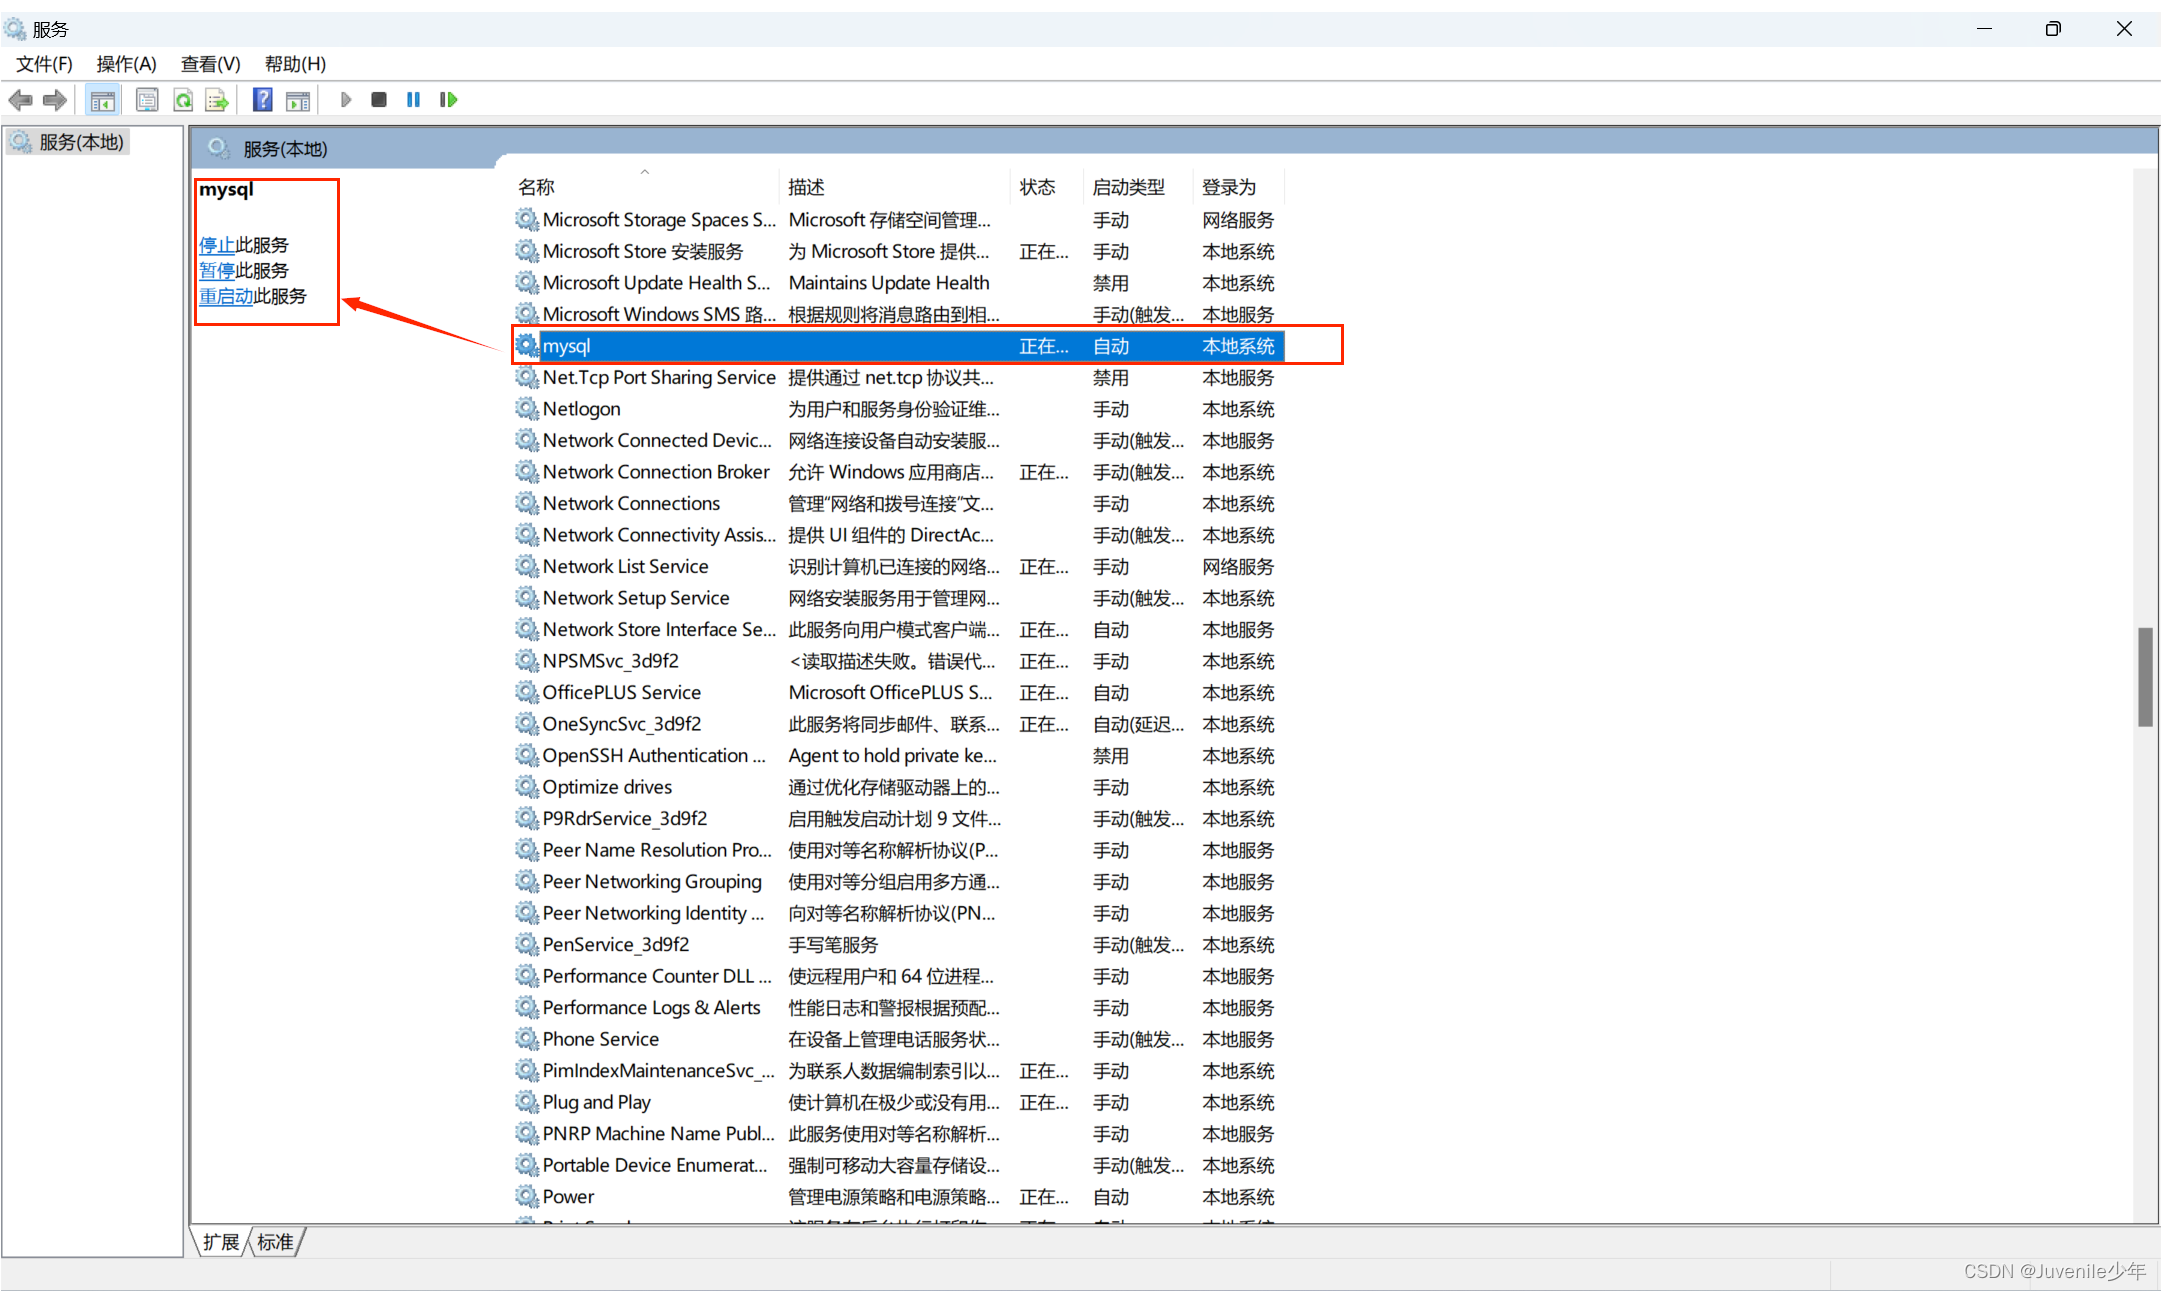The image size is (2162, 1291).
Task: Click the Refresh toolbar icon
Action: click(183, 100)
